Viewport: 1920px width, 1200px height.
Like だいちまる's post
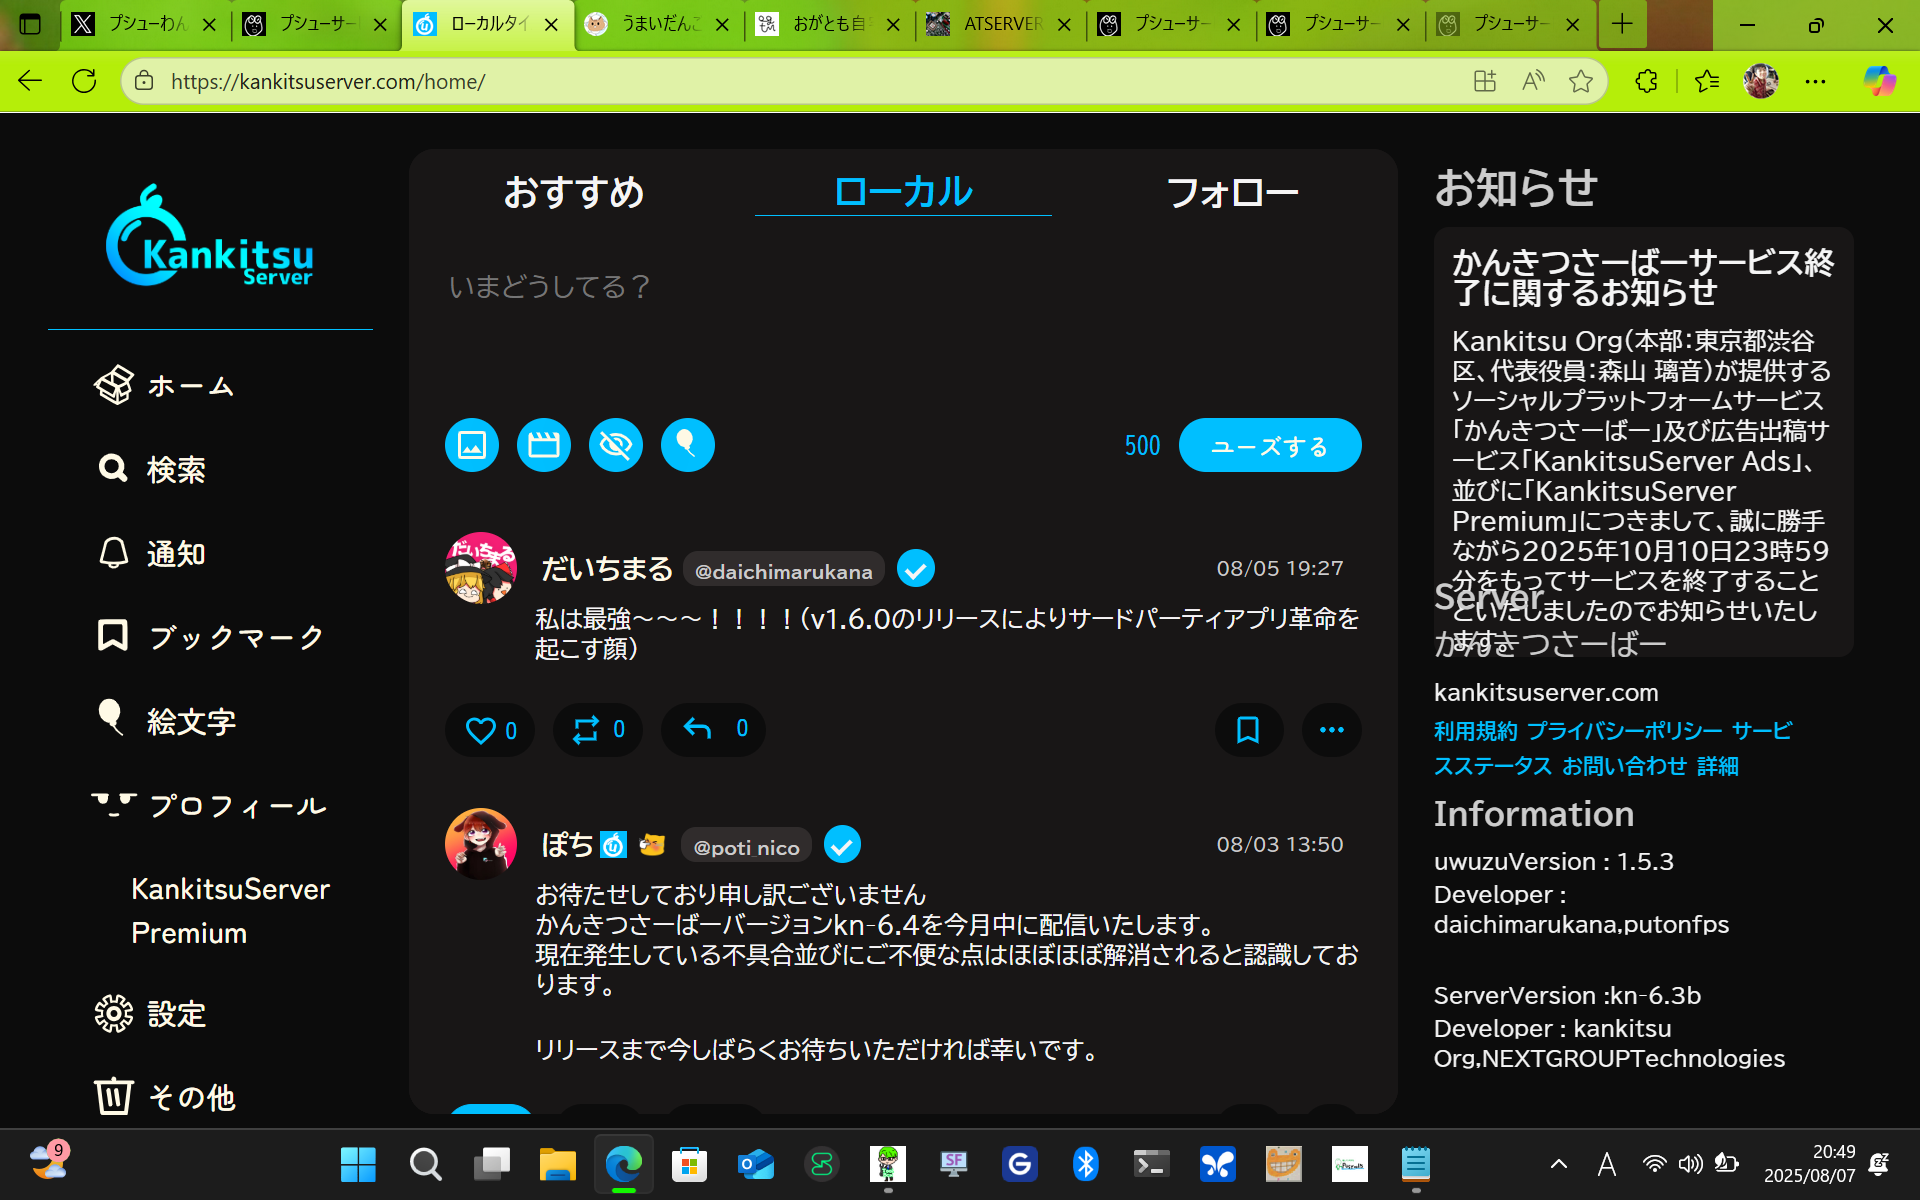[x=490, y=730]
